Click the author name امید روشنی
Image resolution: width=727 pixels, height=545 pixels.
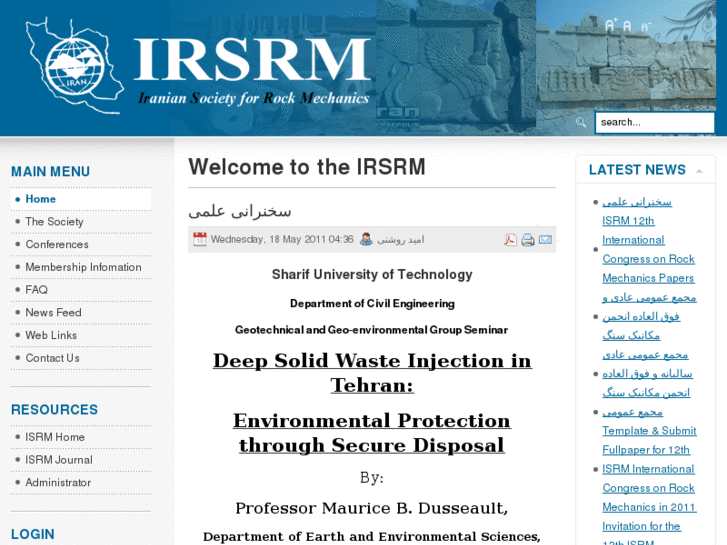[x=400, y=239]
